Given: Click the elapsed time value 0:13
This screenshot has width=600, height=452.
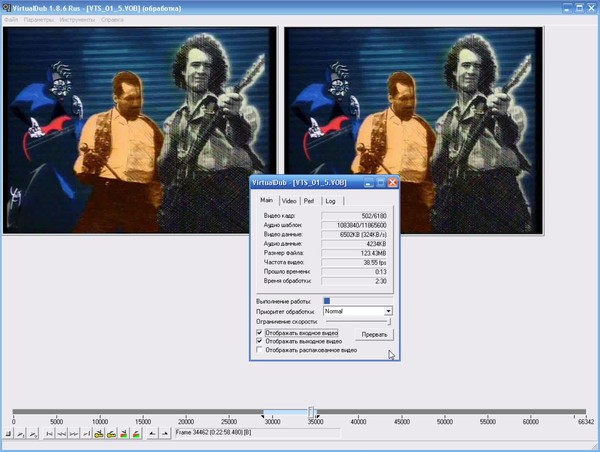Looking at the screenshot, I should point(354,272).
